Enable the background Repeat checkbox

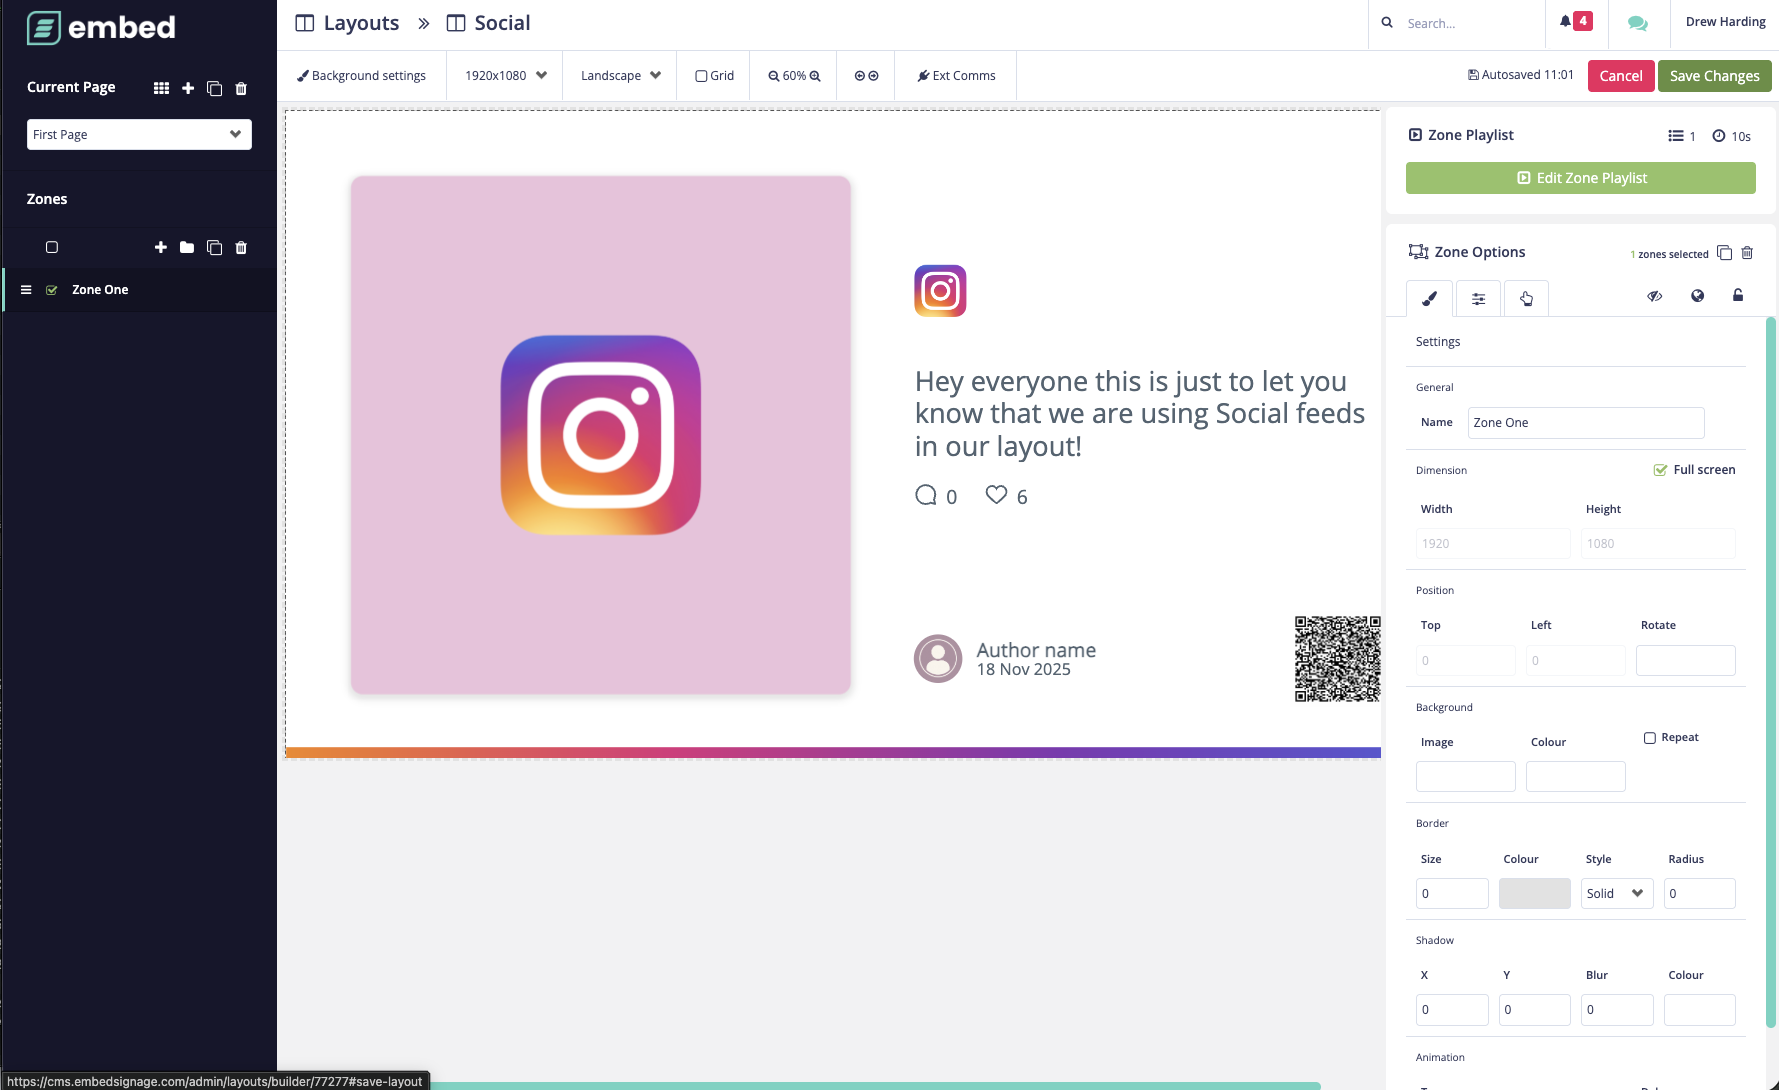(1650, 738)
